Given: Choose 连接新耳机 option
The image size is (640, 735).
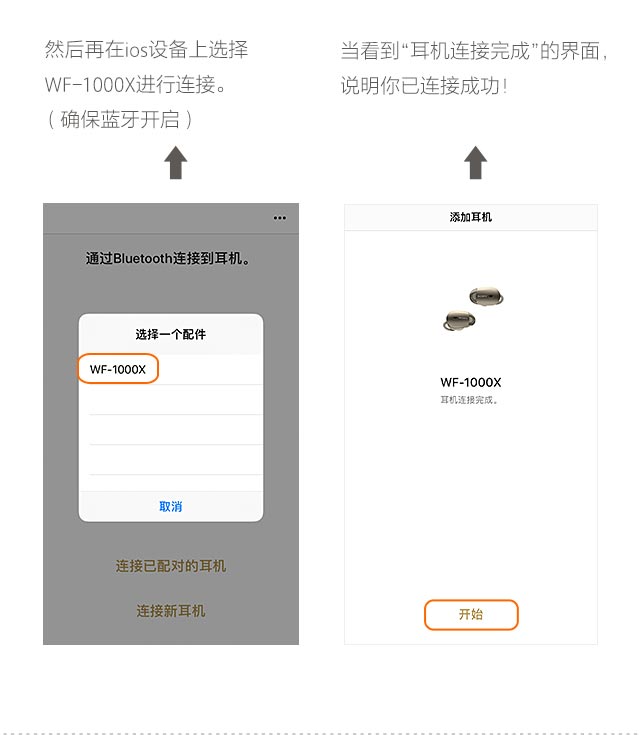Looking at the screenshot, I should 171,611.
